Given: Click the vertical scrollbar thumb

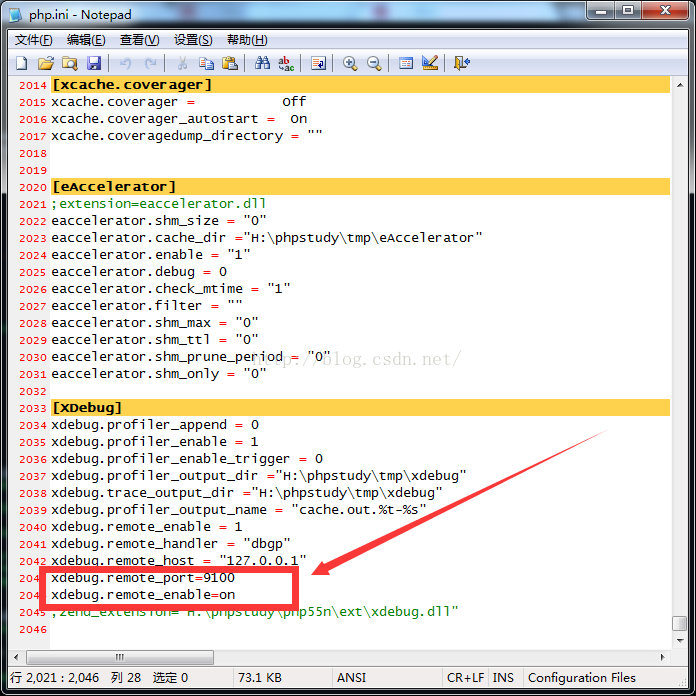Looking at the screenshot, I should [x=680, y=623].
